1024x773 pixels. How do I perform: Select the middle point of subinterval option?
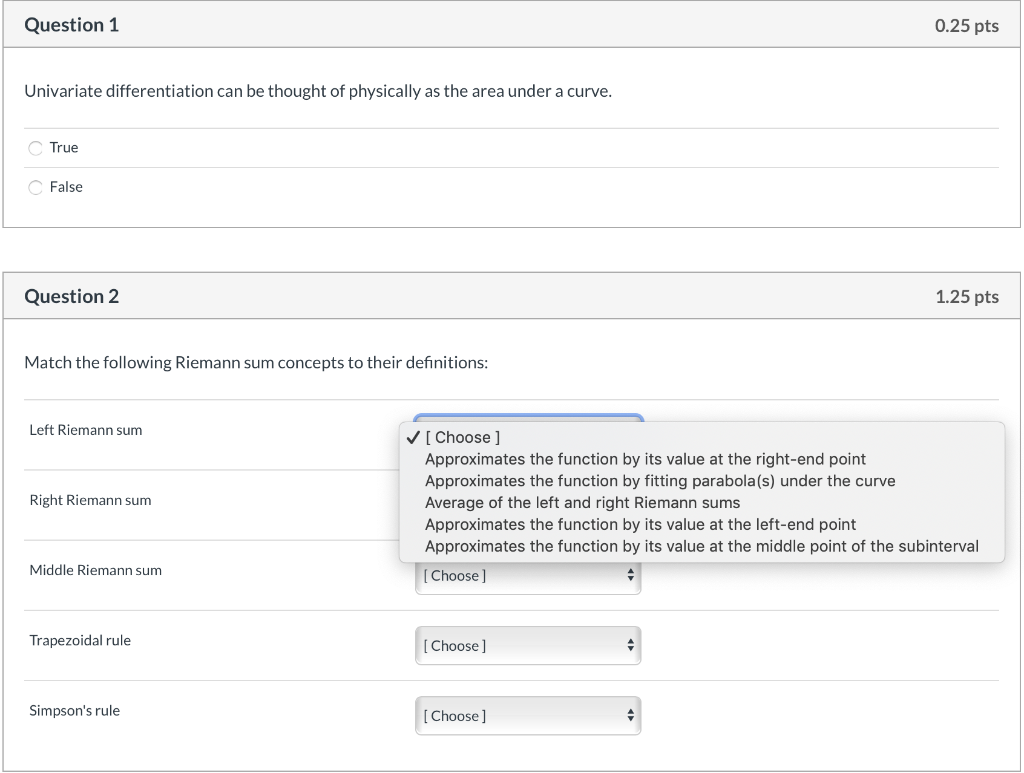tap(701, 546)
